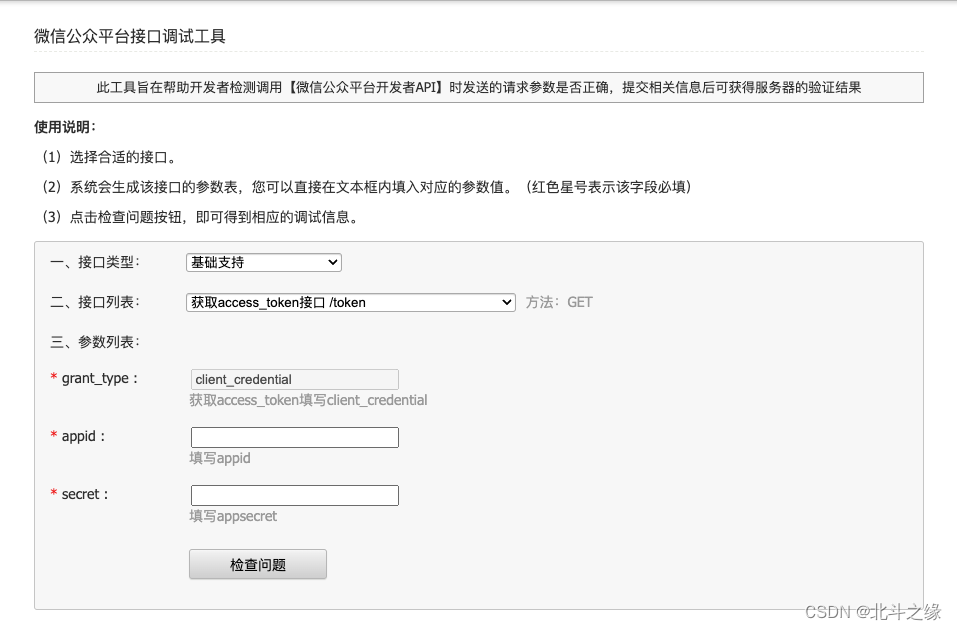The image size is (957, 630).
Task: Click the 方法: GET label
Action: pyautogui.click(x=559, y=302)
